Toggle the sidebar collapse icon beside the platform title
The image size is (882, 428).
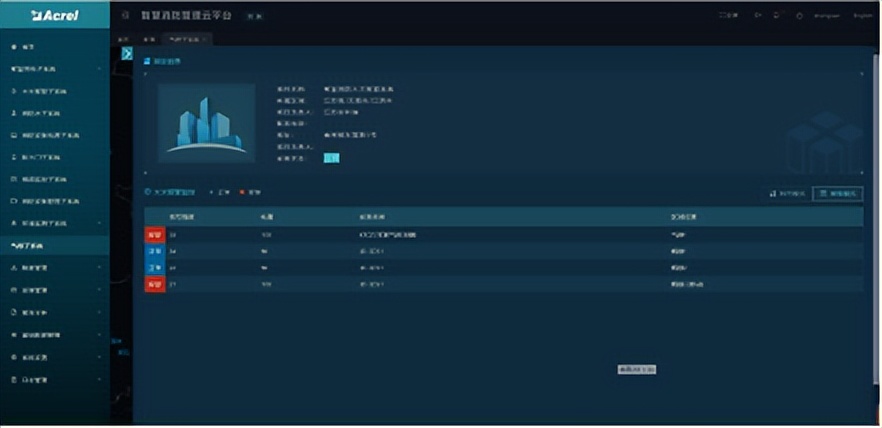125,16
